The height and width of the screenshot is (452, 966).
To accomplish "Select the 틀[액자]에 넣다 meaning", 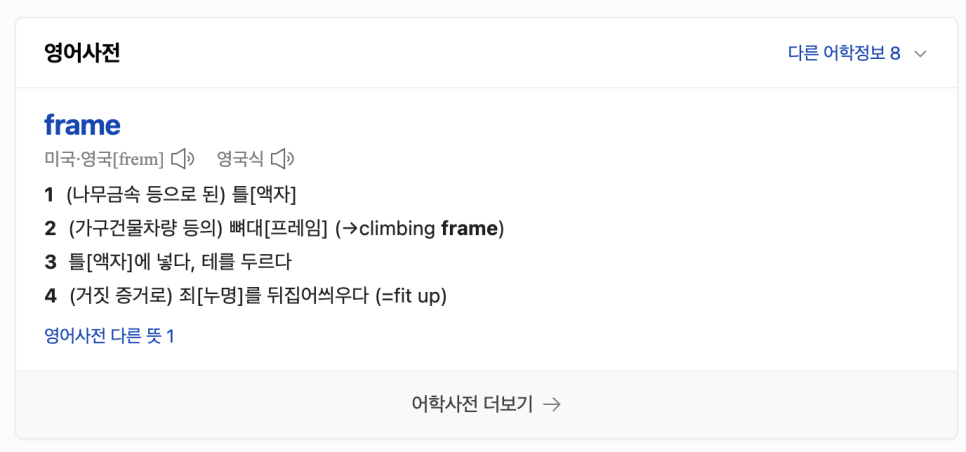I will click(x=126, y=262).
